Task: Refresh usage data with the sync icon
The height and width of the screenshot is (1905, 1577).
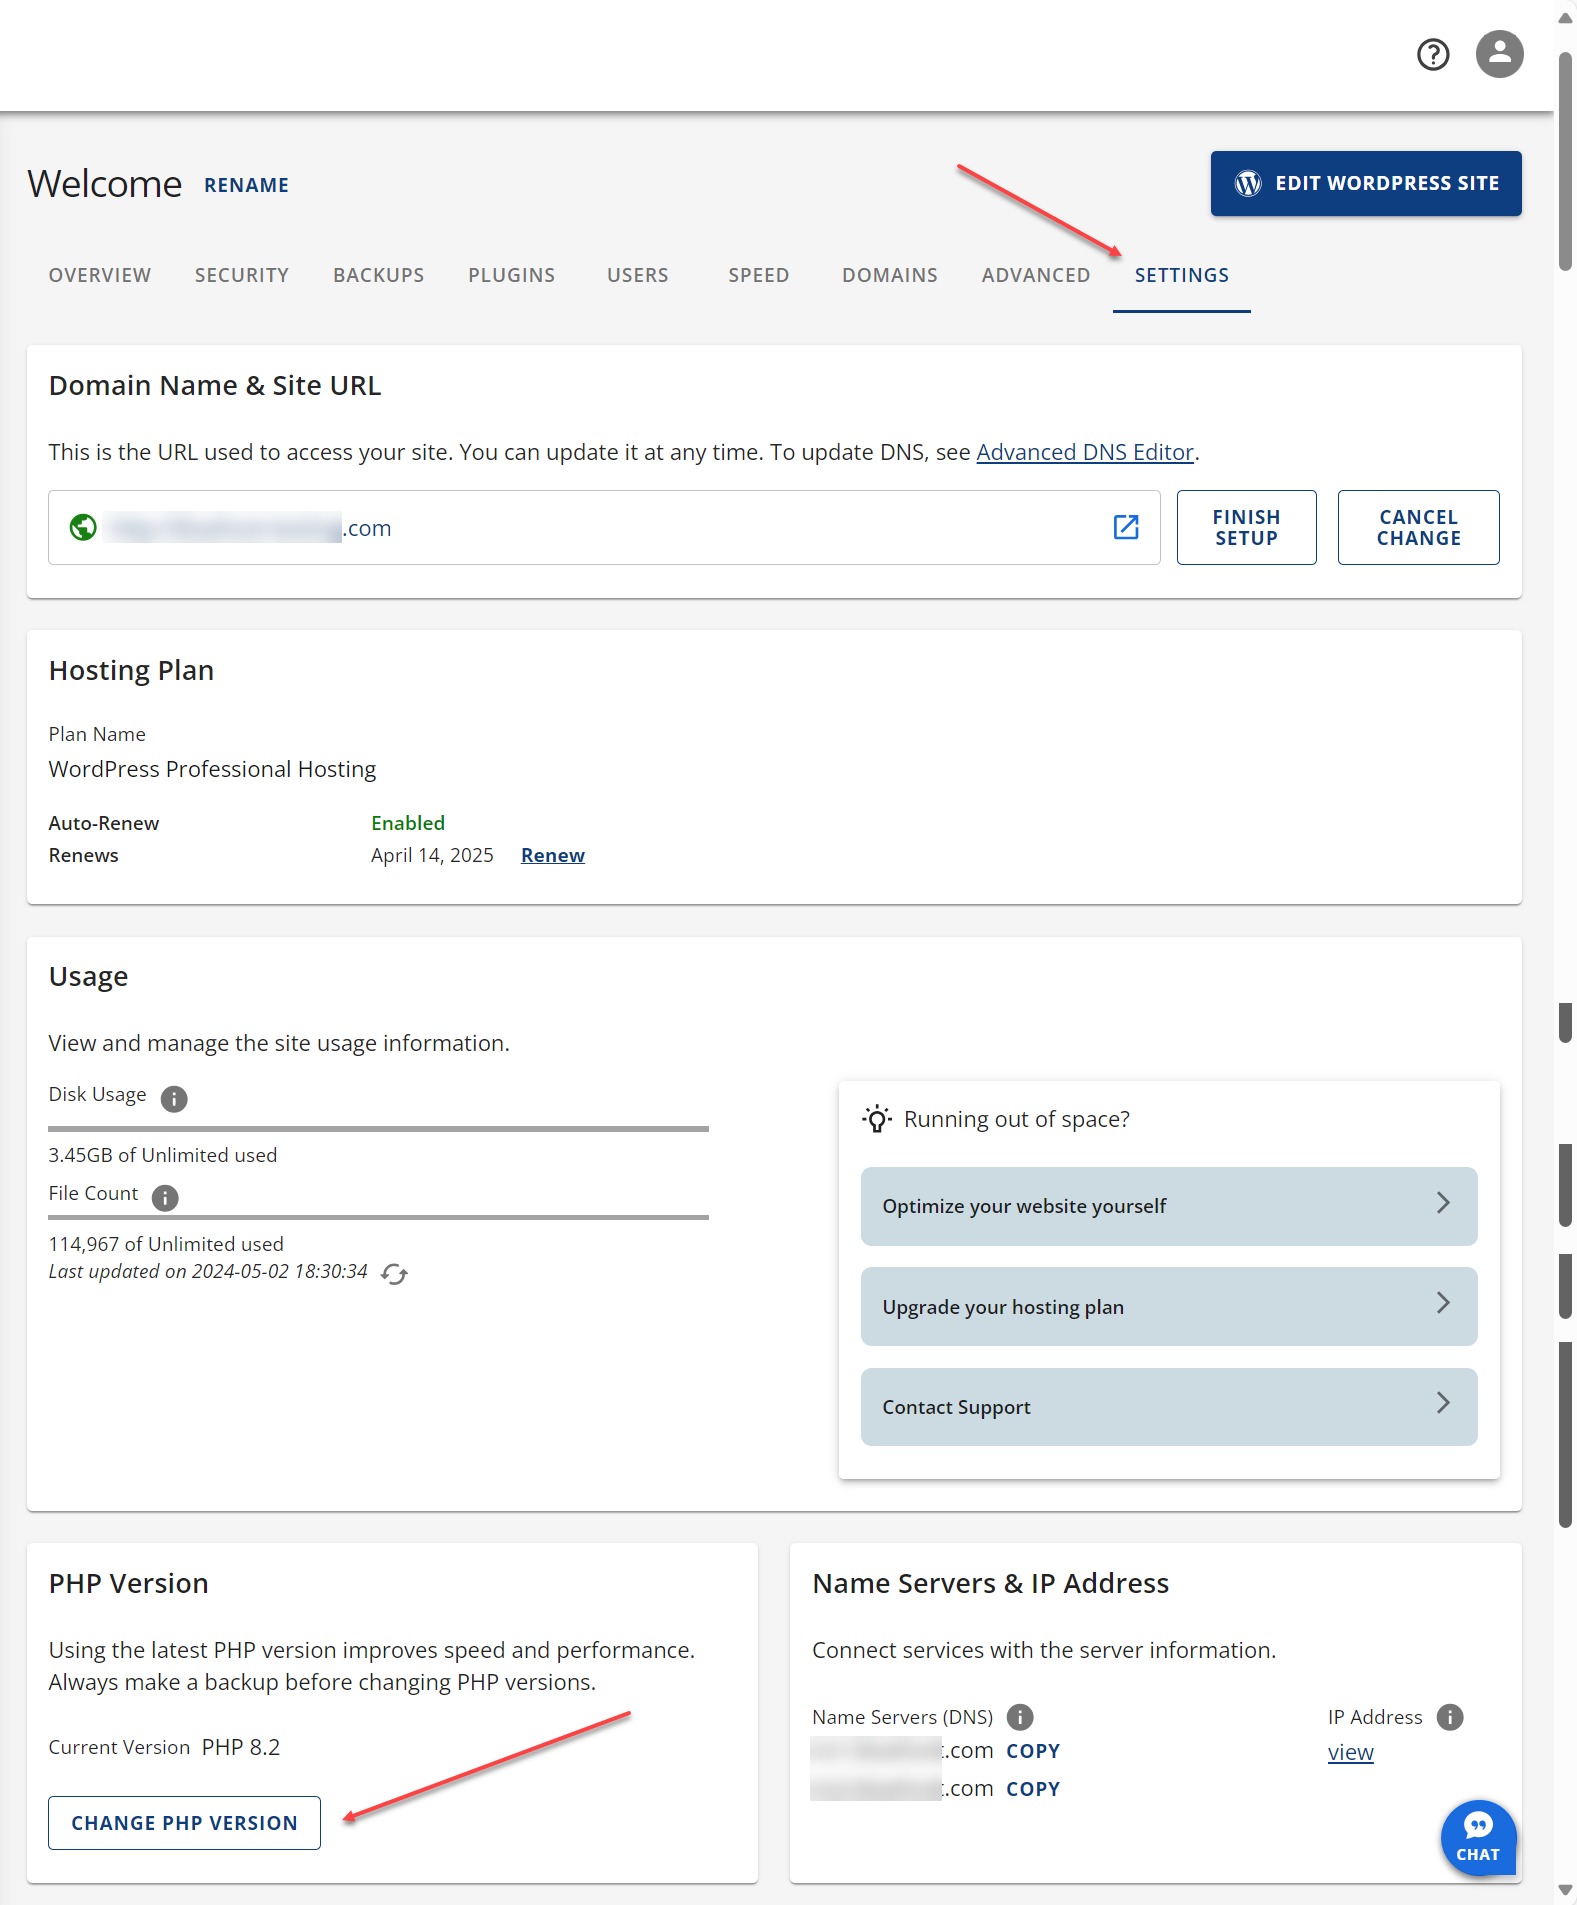Action: (394, 1273)
